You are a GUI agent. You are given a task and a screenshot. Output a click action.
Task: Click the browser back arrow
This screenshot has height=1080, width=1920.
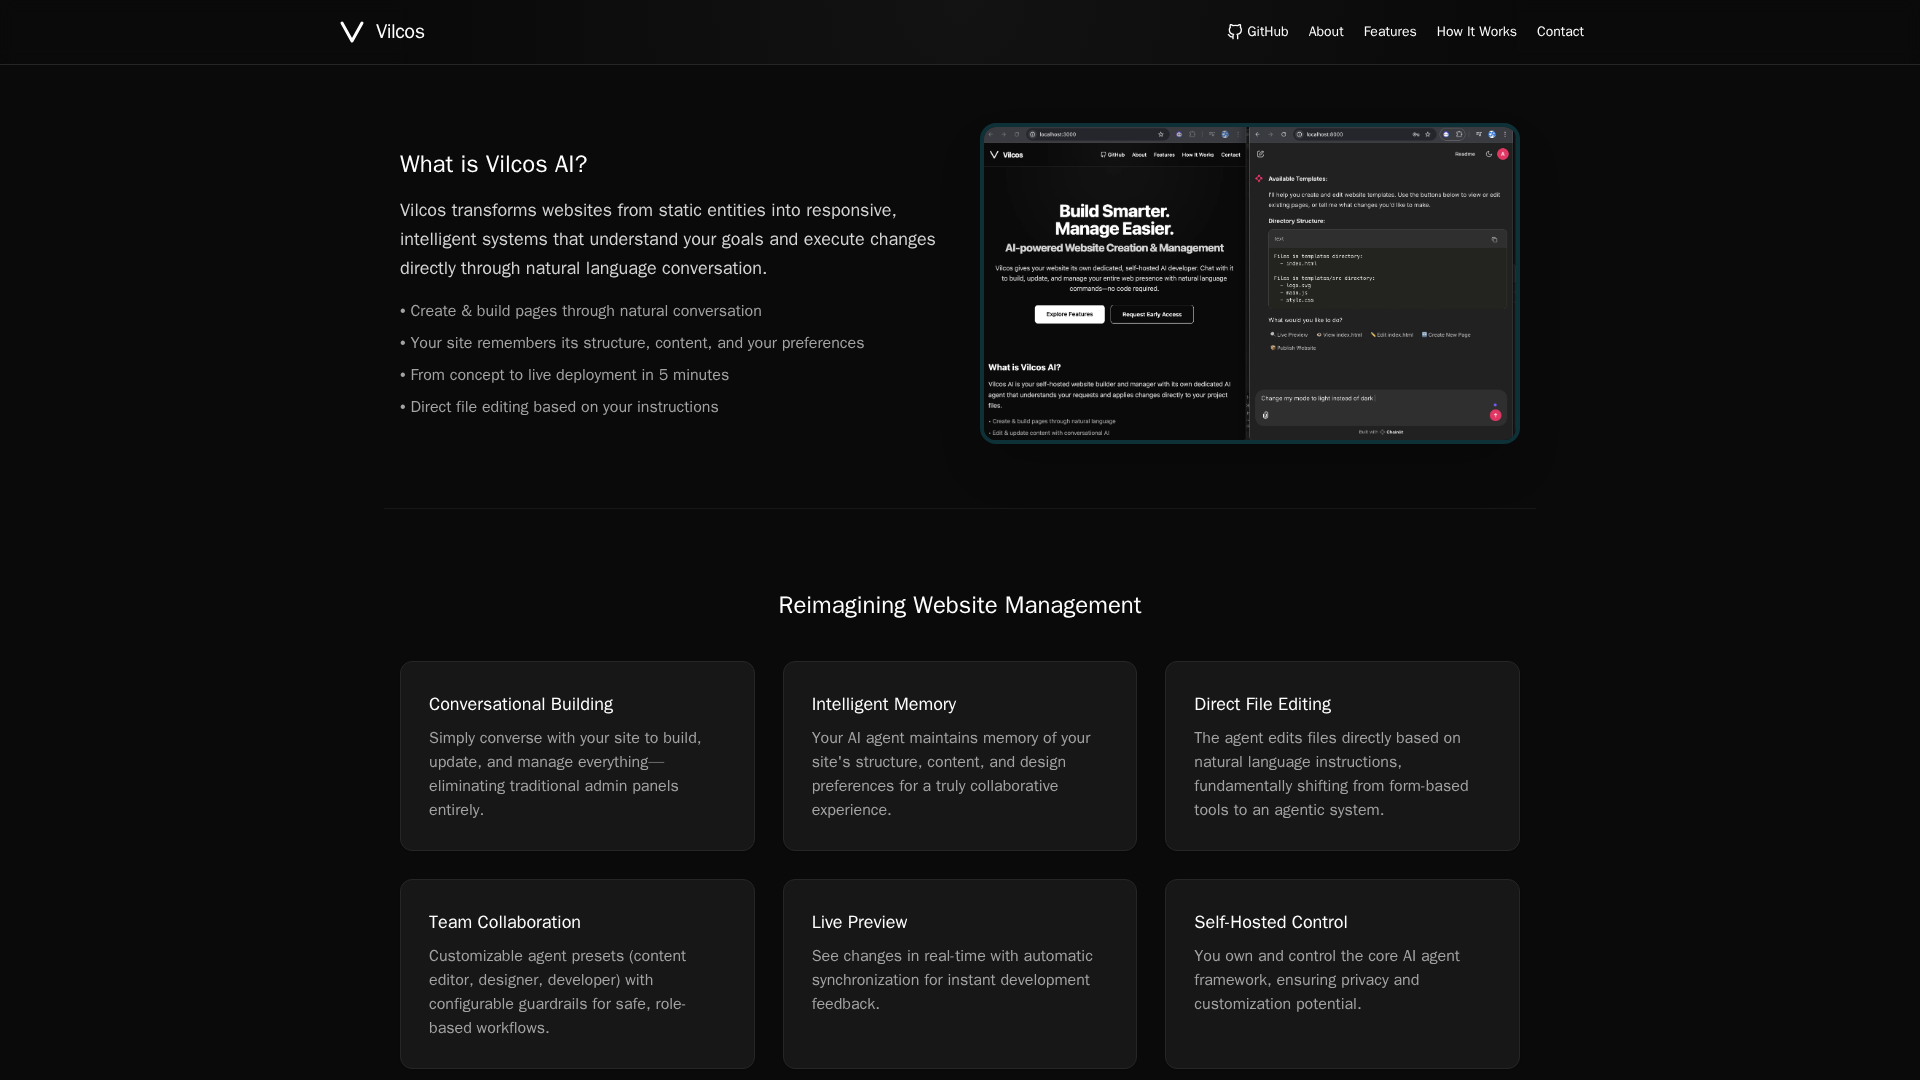tap(1258, 134)
